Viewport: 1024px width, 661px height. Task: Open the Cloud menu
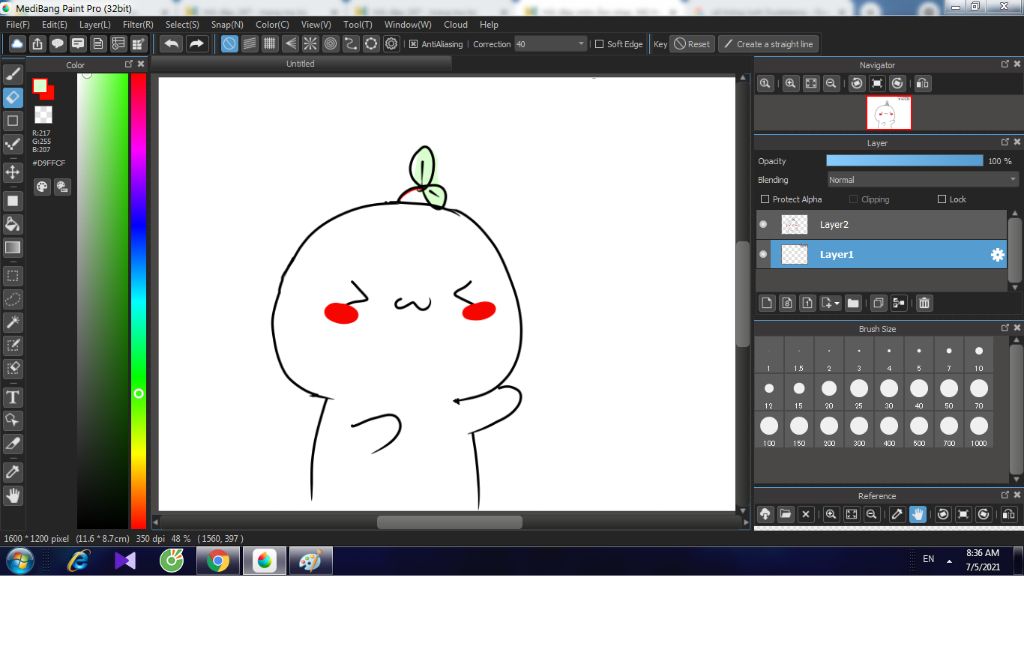tap(455, 24)
